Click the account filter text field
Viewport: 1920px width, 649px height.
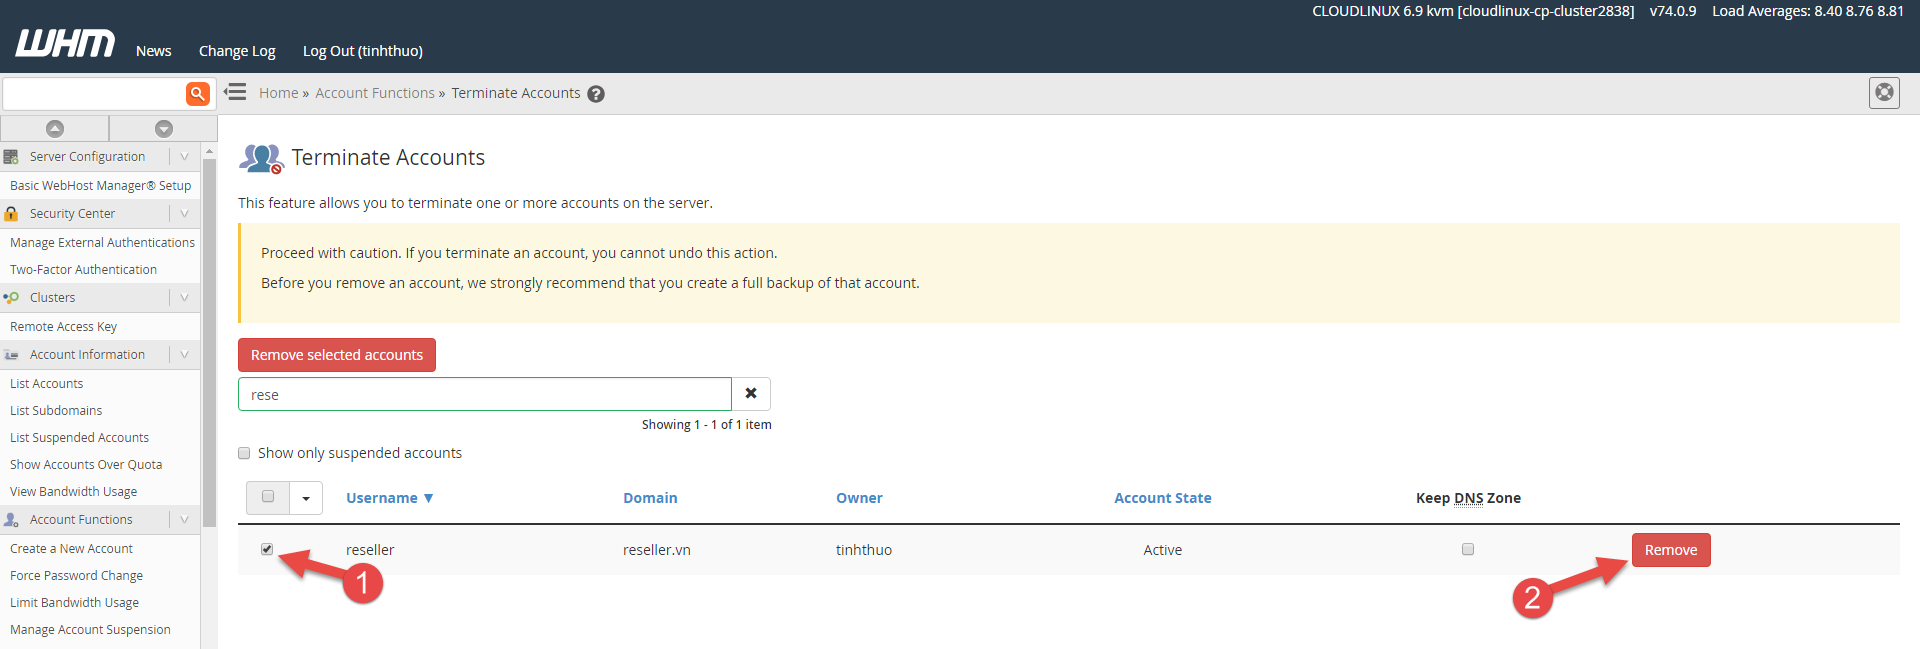pos(485,394)
